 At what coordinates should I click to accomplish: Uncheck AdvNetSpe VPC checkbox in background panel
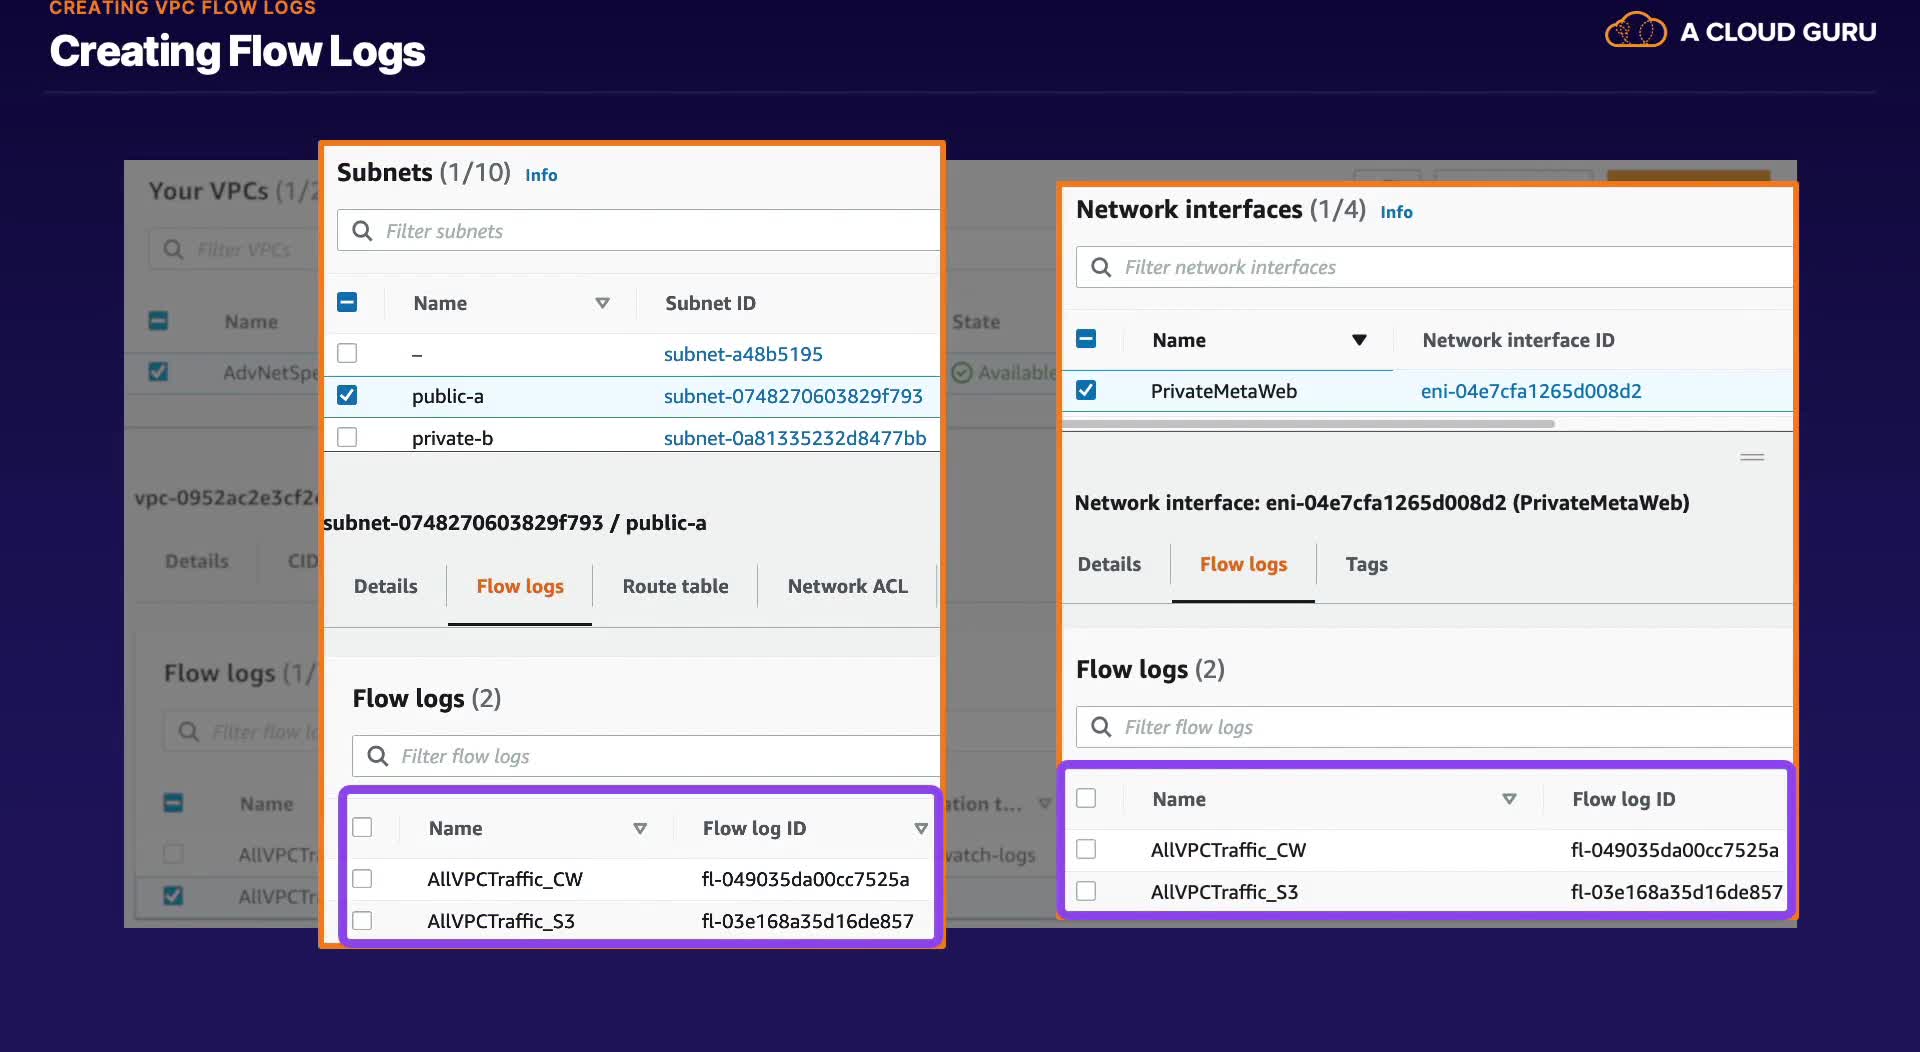coord(158,372)
